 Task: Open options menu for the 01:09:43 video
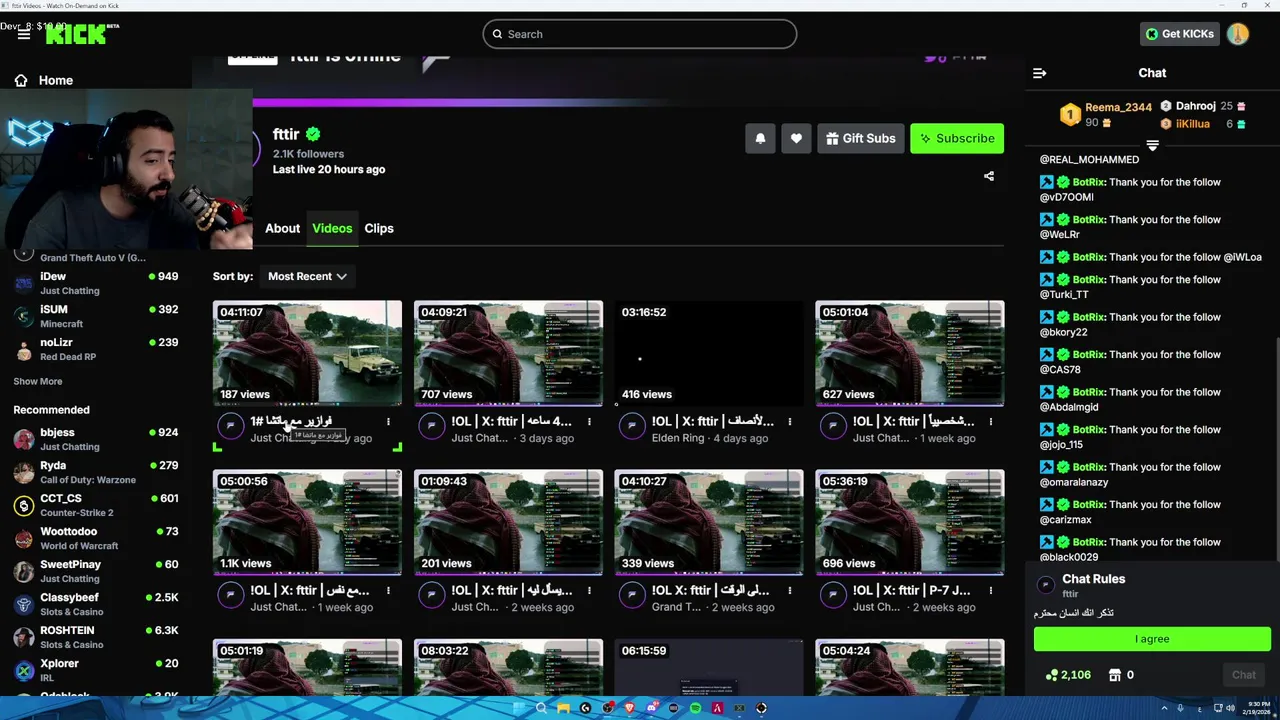pos(589,591)
